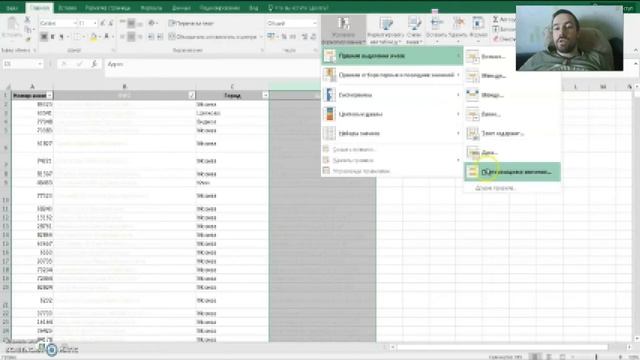Image resolution: width=640 pixels, height=360 pixels.
Task: Click the insert function fx icon
Action: [x=94, y=64]
